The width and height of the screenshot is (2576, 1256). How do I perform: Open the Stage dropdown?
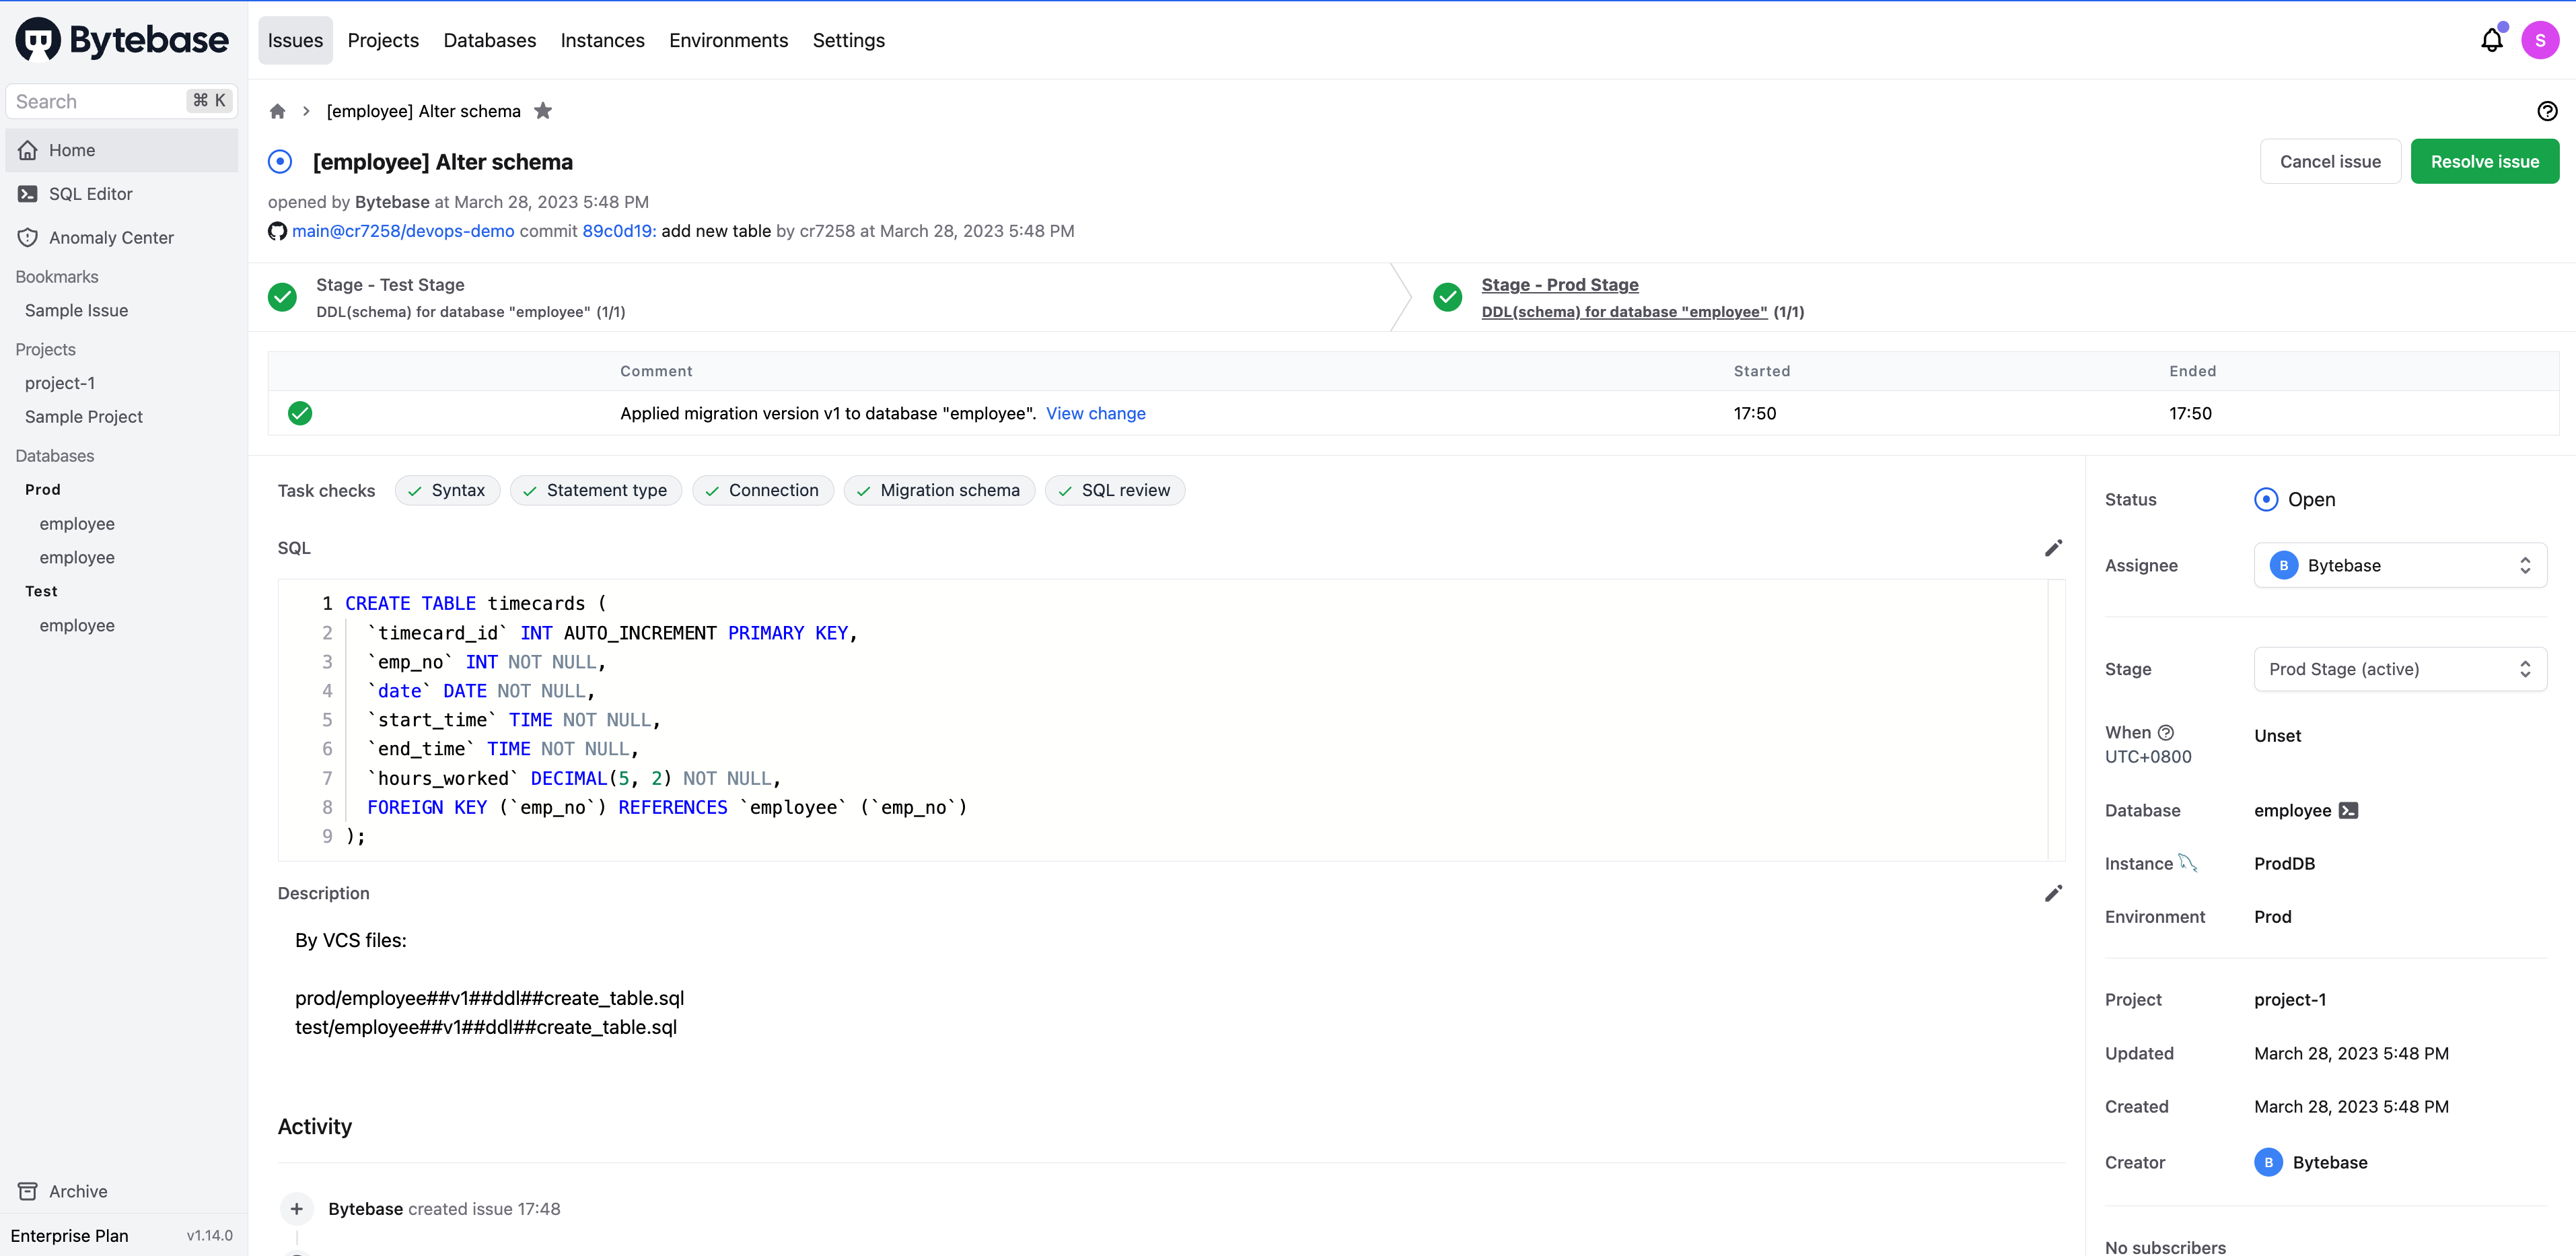tap(2399, 669)
